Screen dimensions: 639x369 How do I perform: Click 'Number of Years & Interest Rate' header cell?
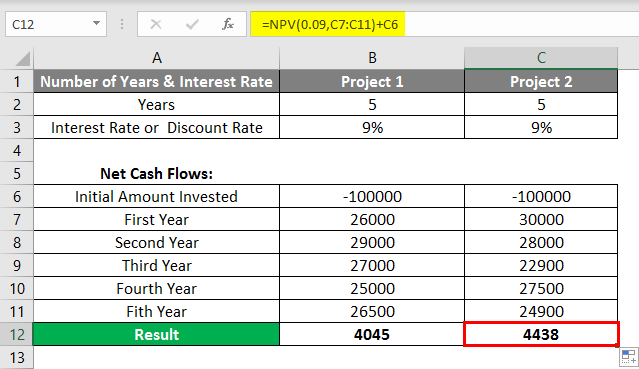156,82
